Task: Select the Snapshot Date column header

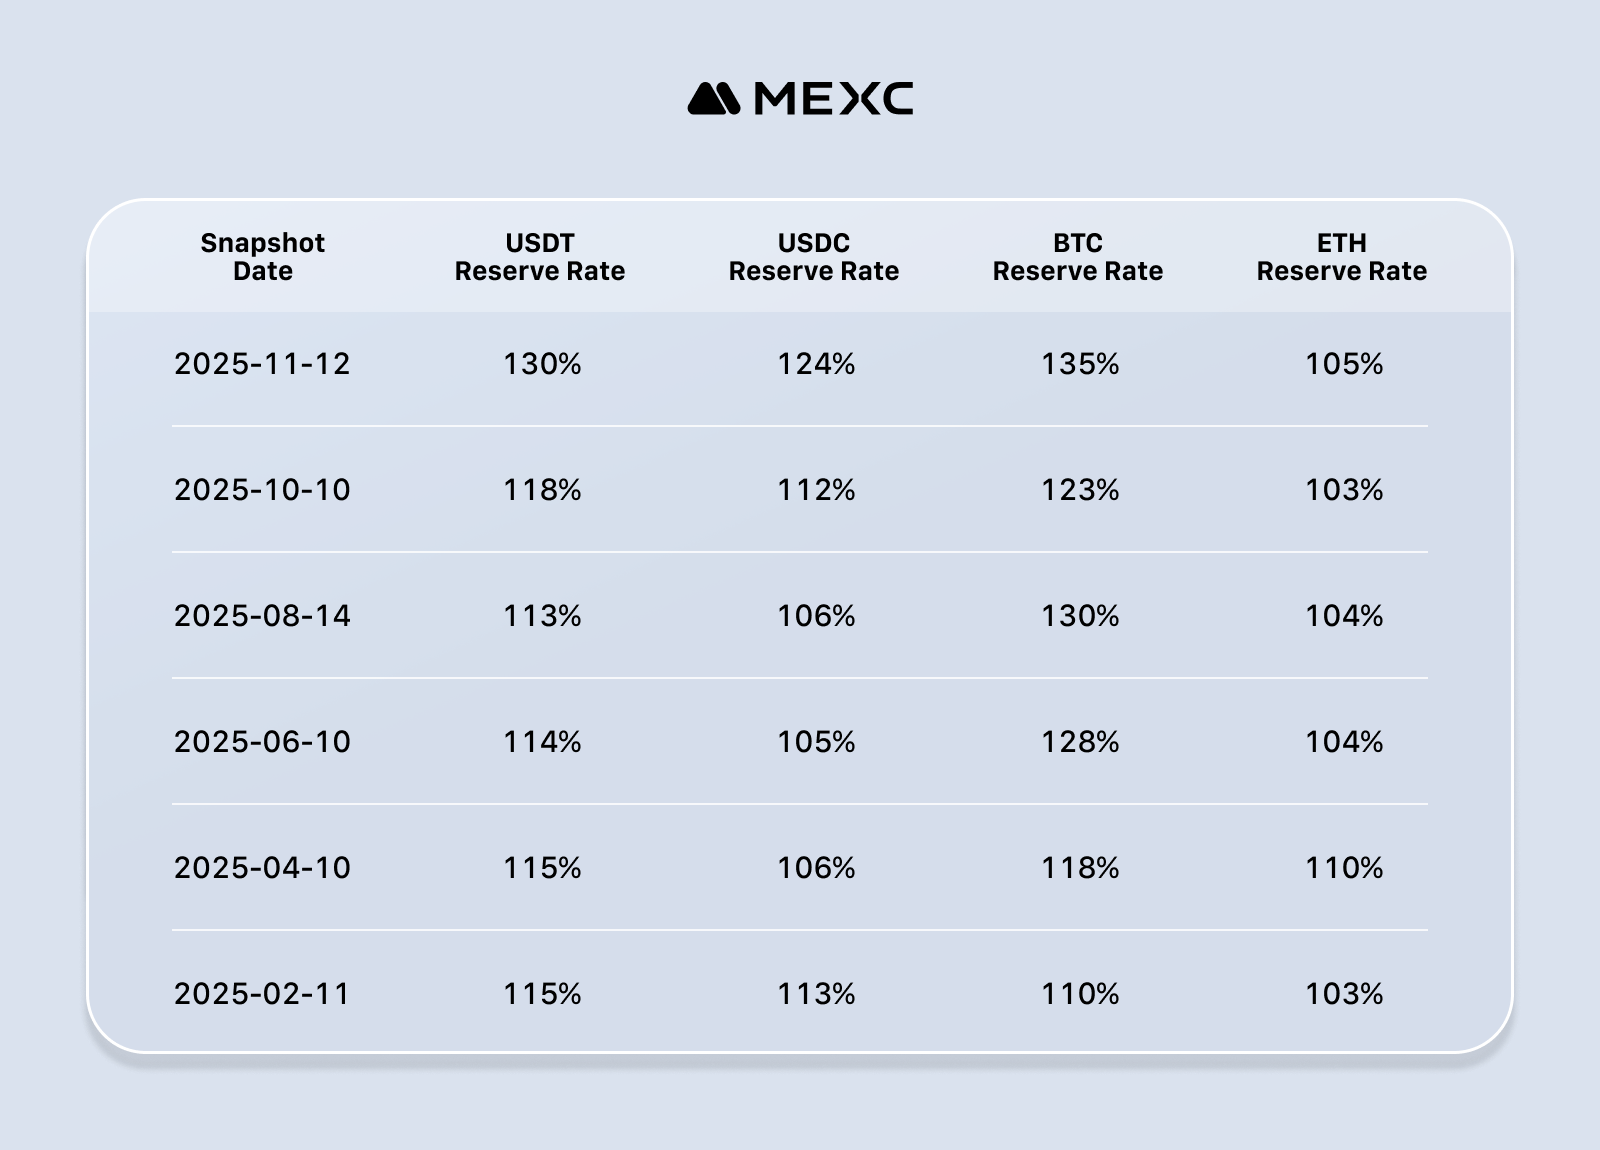Action: click(x=263, y=257)
